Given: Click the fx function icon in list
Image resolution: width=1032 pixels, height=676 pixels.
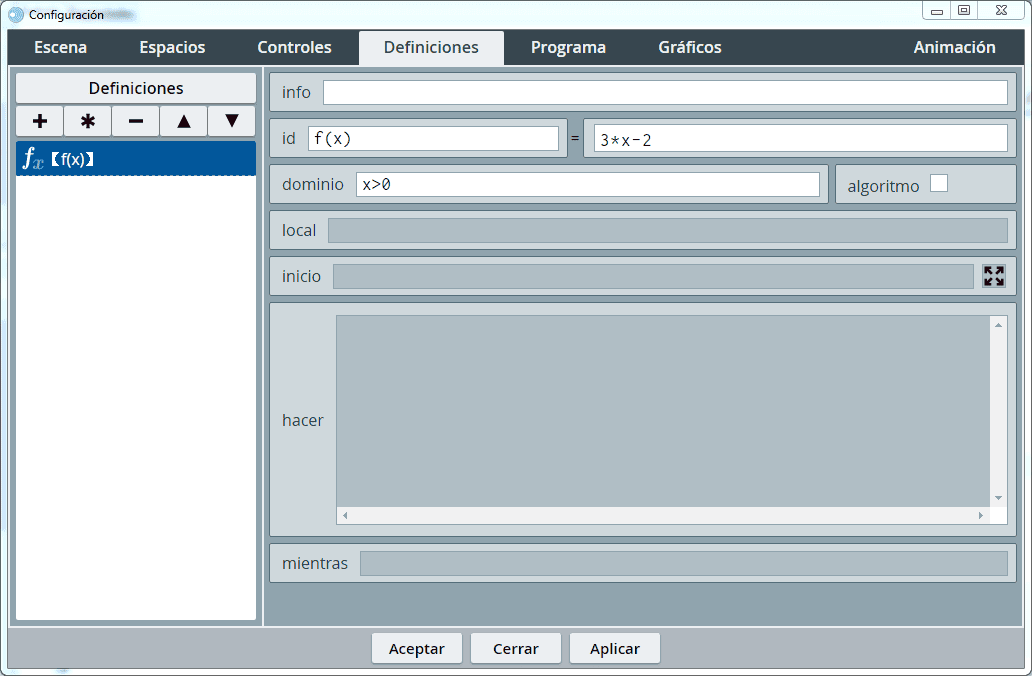Looking at the screenshot, I should (33, 159).
